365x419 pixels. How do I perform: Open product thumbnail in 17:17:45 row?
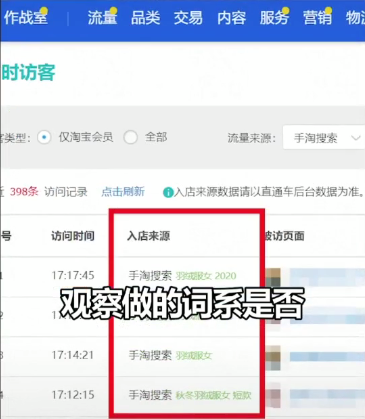273,278
